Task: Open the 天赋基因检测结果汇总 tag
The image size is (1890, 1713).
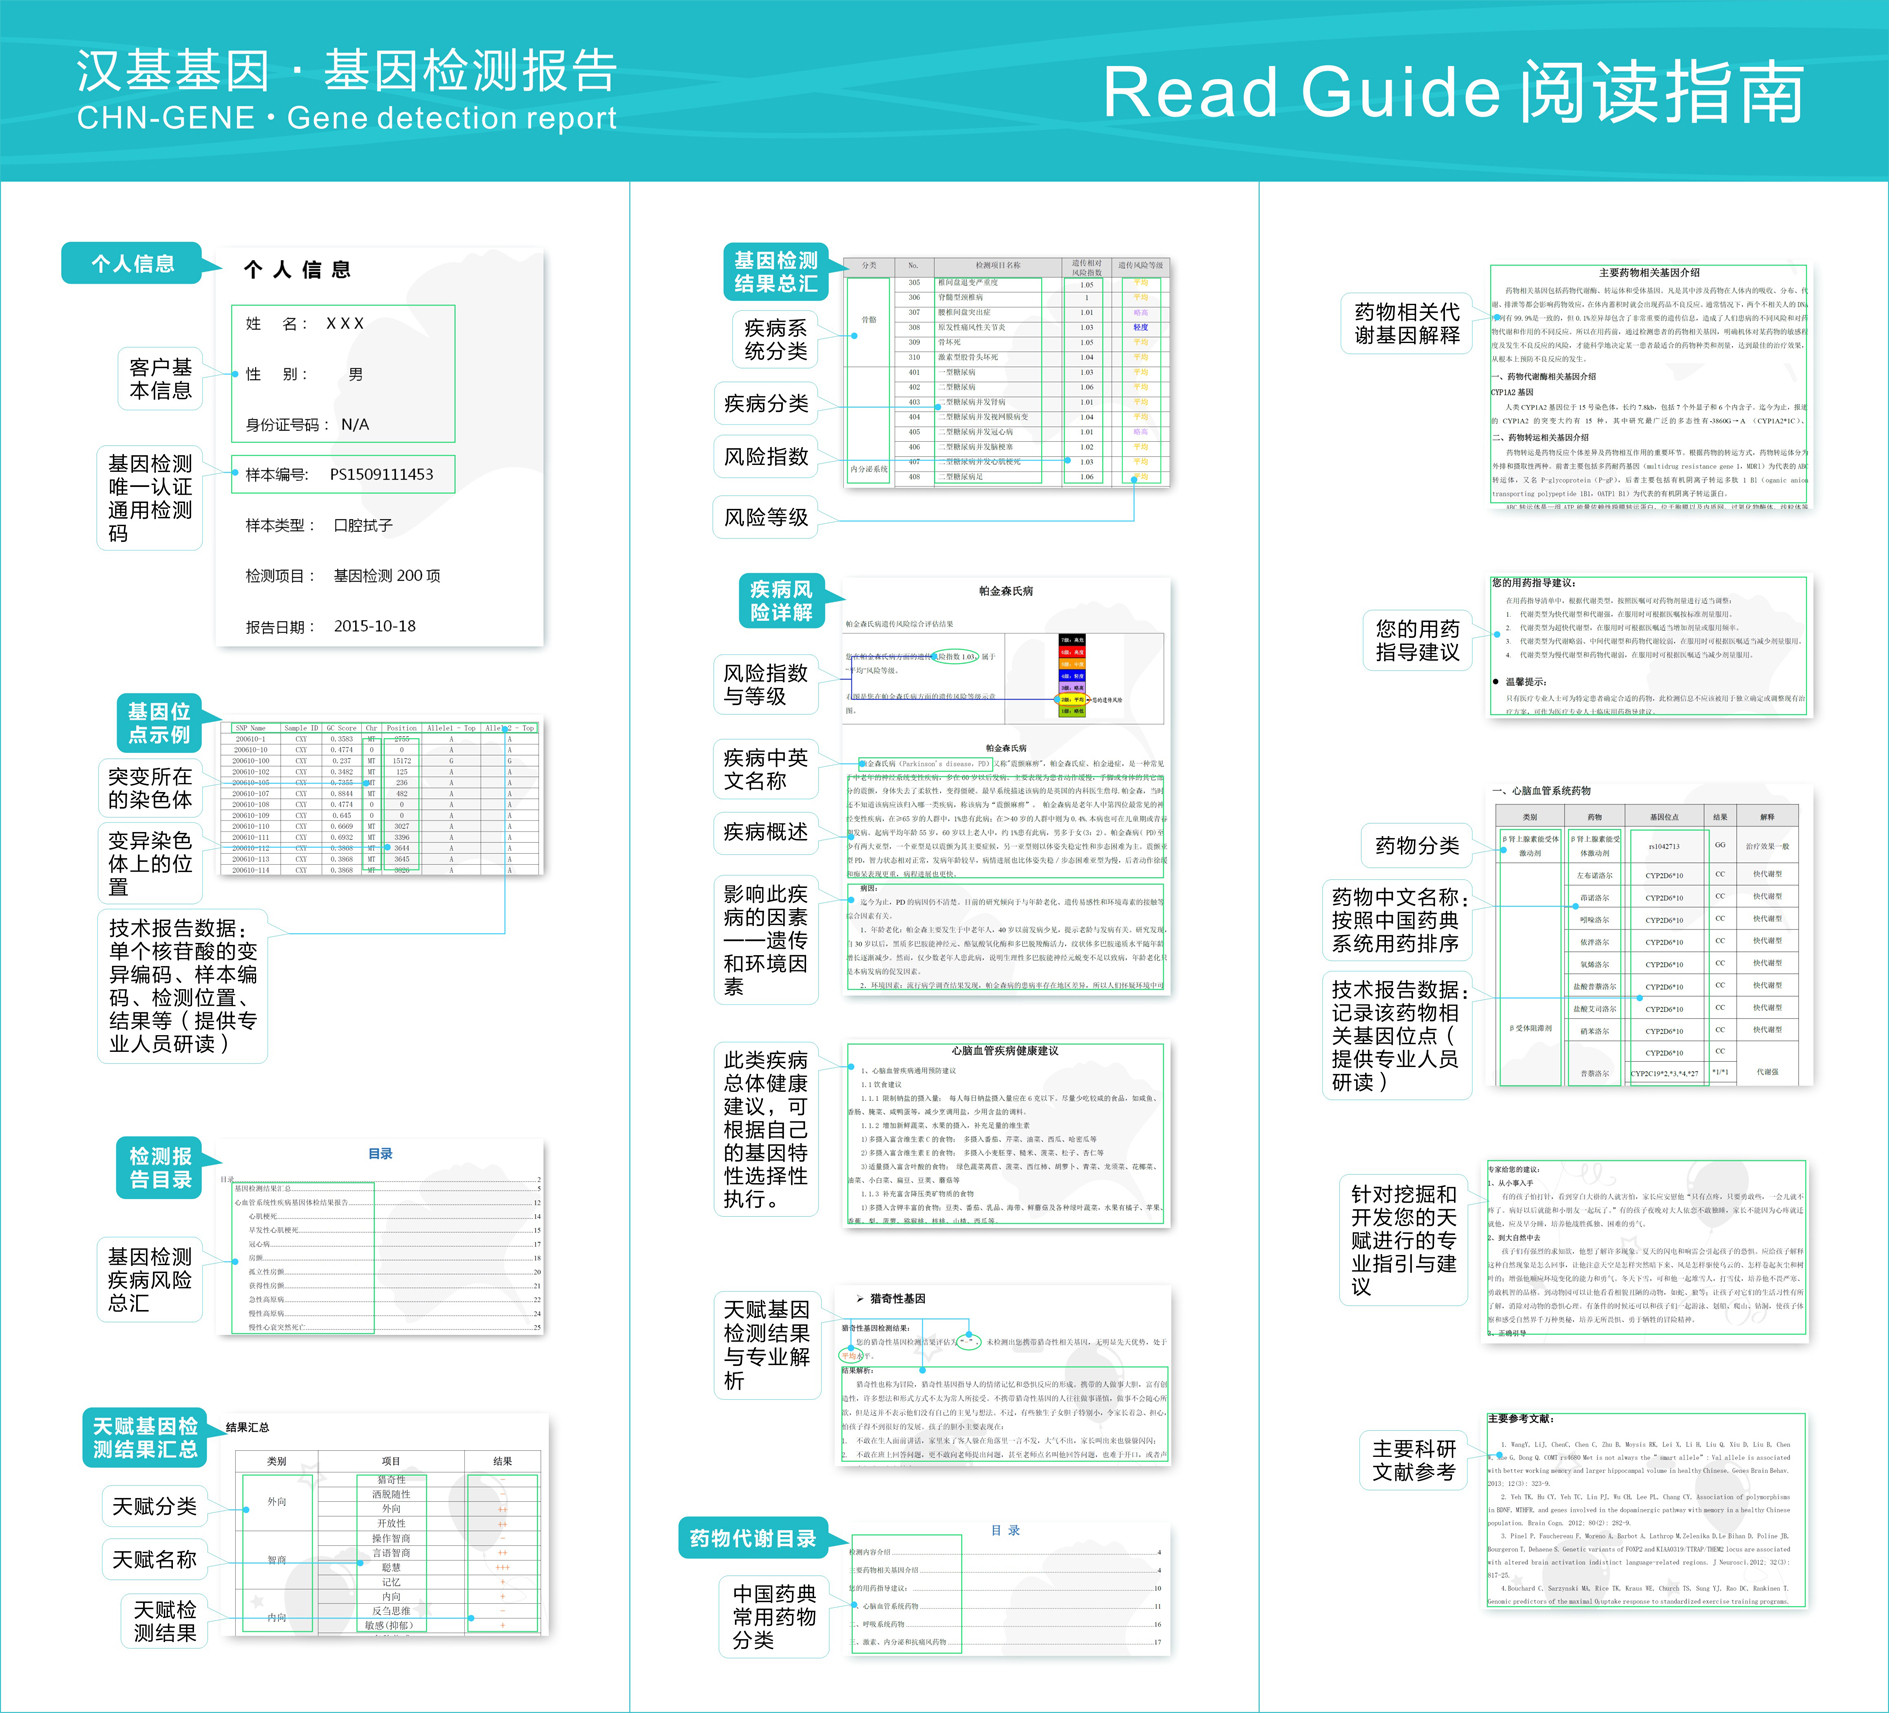Action: (x=145, y=1438)
